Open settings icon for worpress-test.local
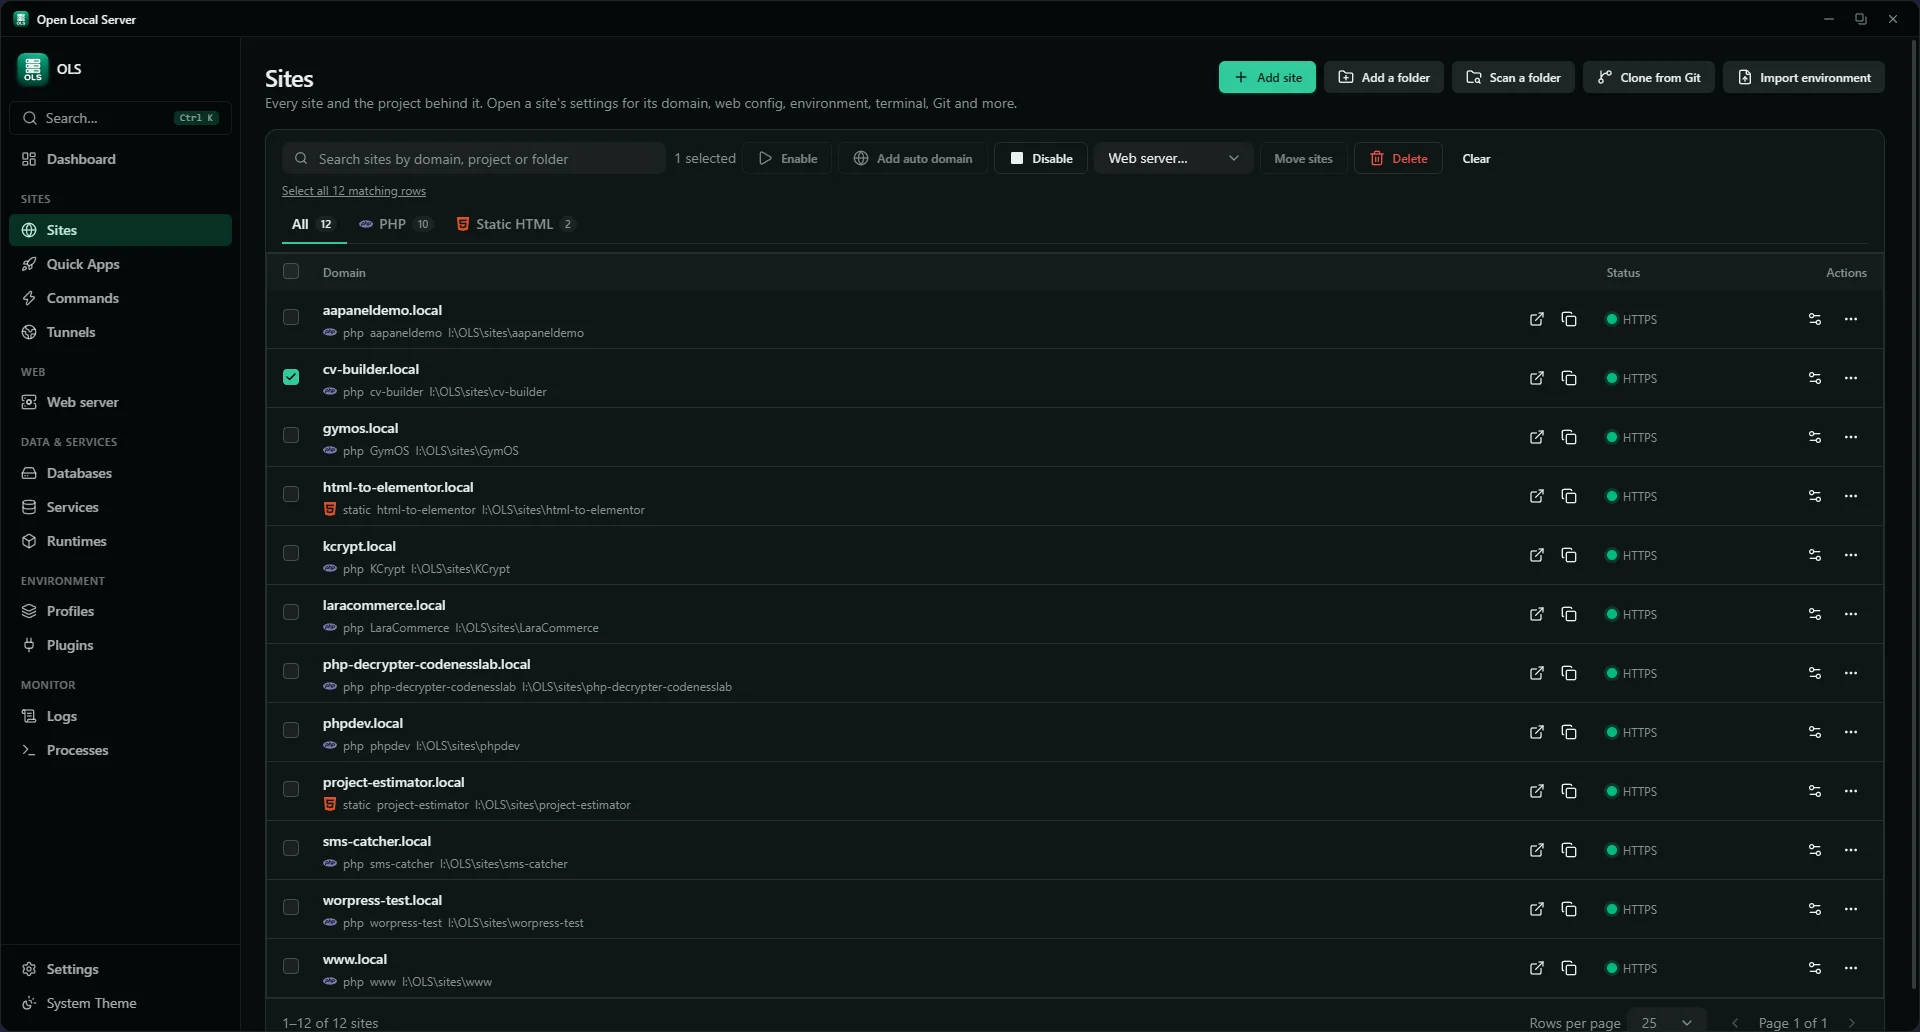 click(x=1815, y=909)
